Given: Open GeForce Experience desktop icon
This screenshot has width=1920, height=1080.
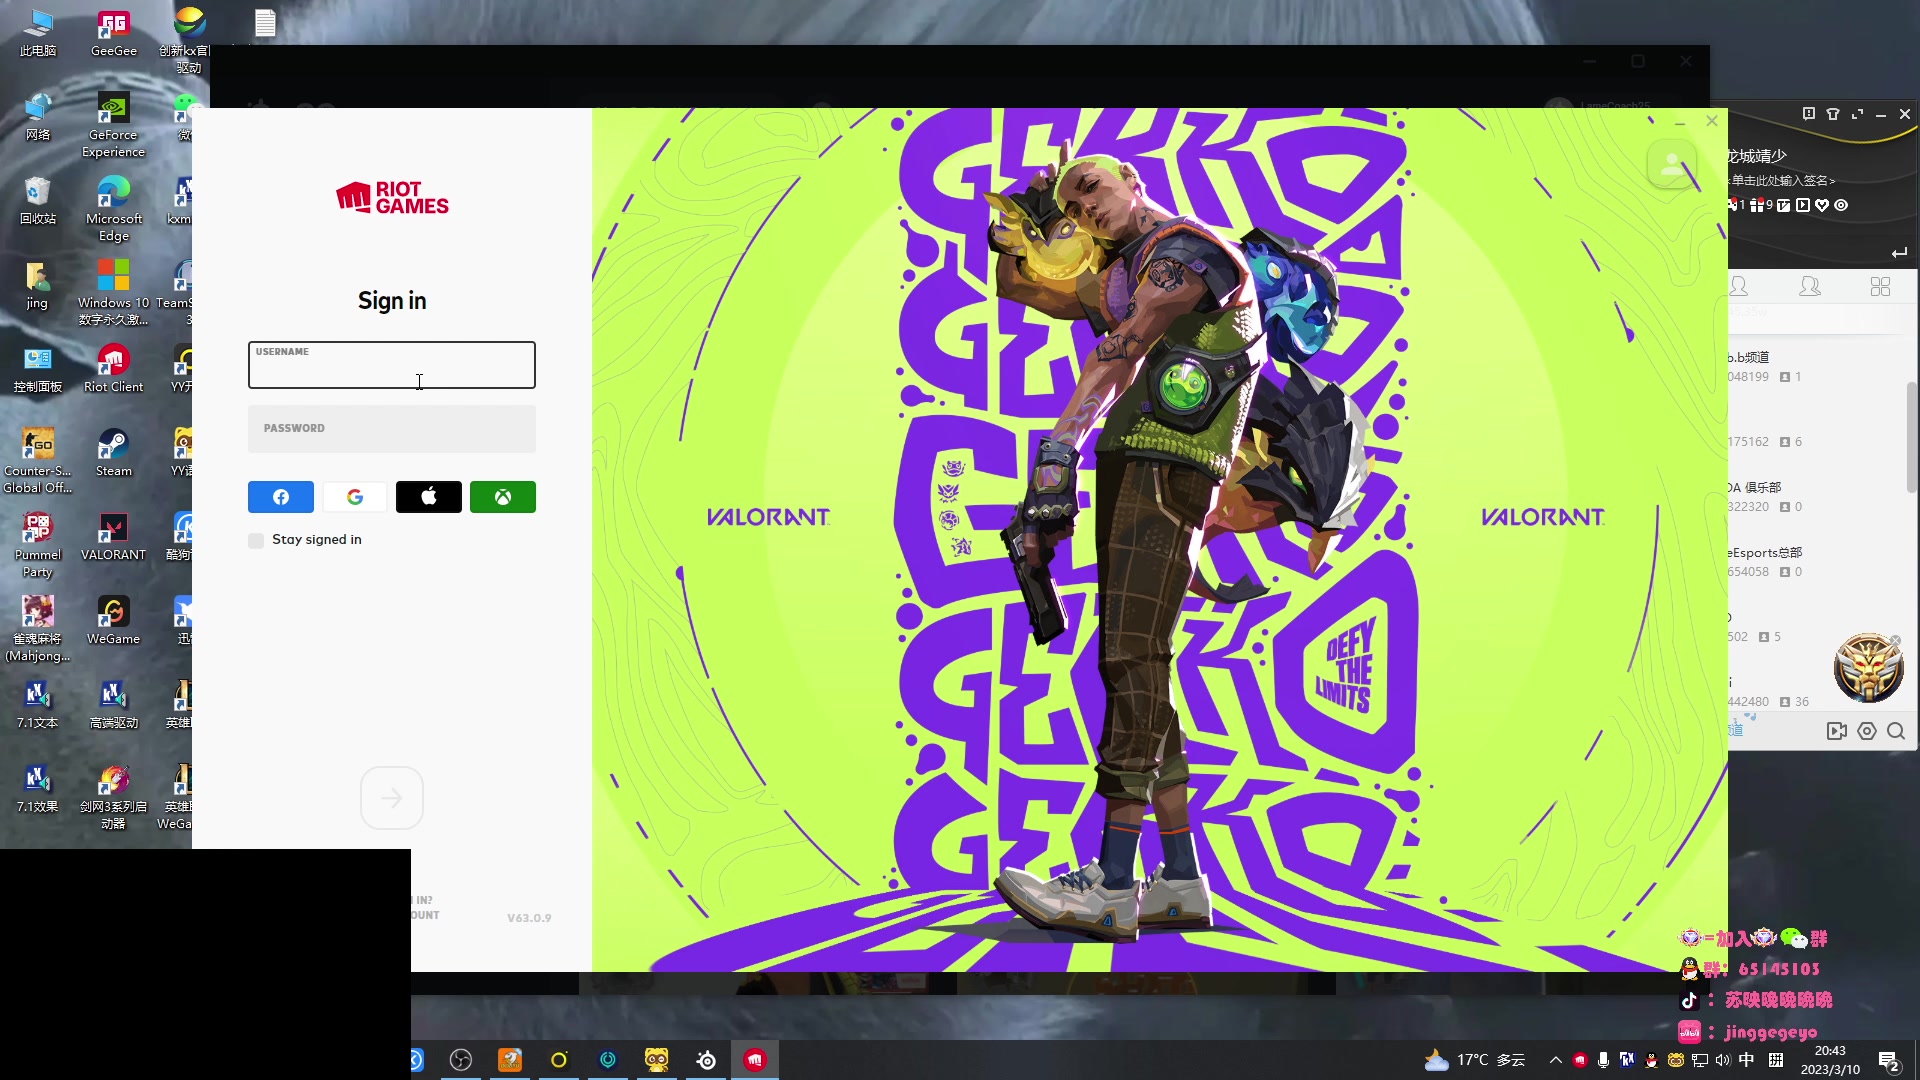Looking at the screenshot, I should point(114,126).
